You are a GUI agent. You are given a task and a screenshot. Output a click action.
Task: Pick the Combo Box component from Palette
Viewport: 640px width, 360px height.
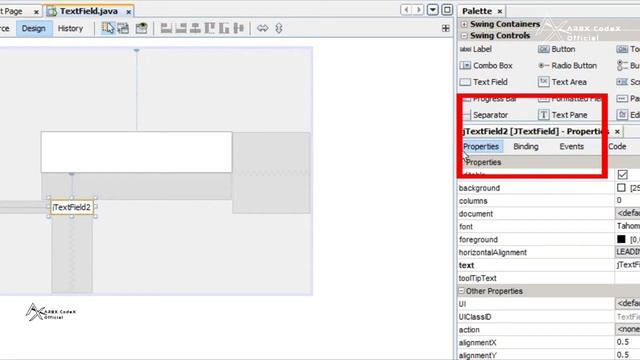coord(486,65)
